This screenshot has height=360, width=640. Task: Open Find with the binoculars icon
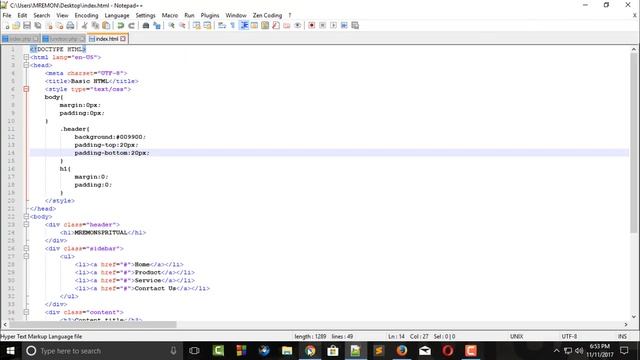tap(146, 26)
